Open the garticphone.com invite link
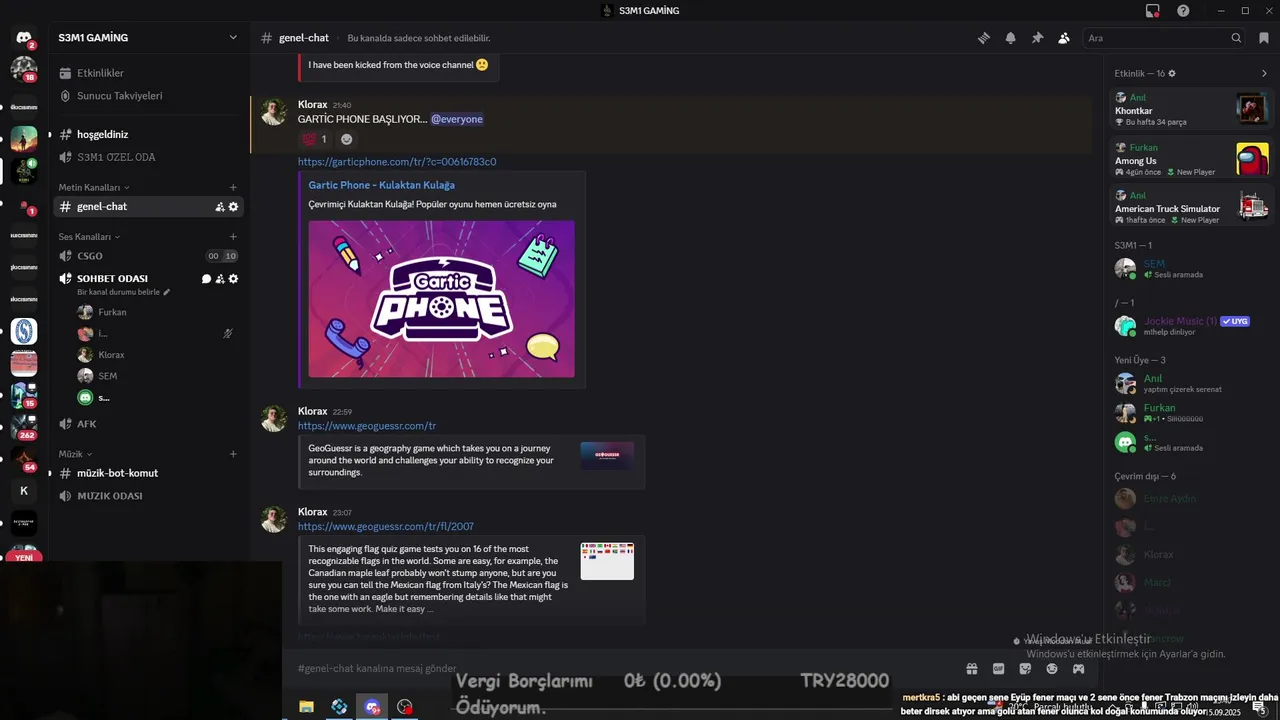The height and width of the screenshot is (720, 1280). [397, 162]
